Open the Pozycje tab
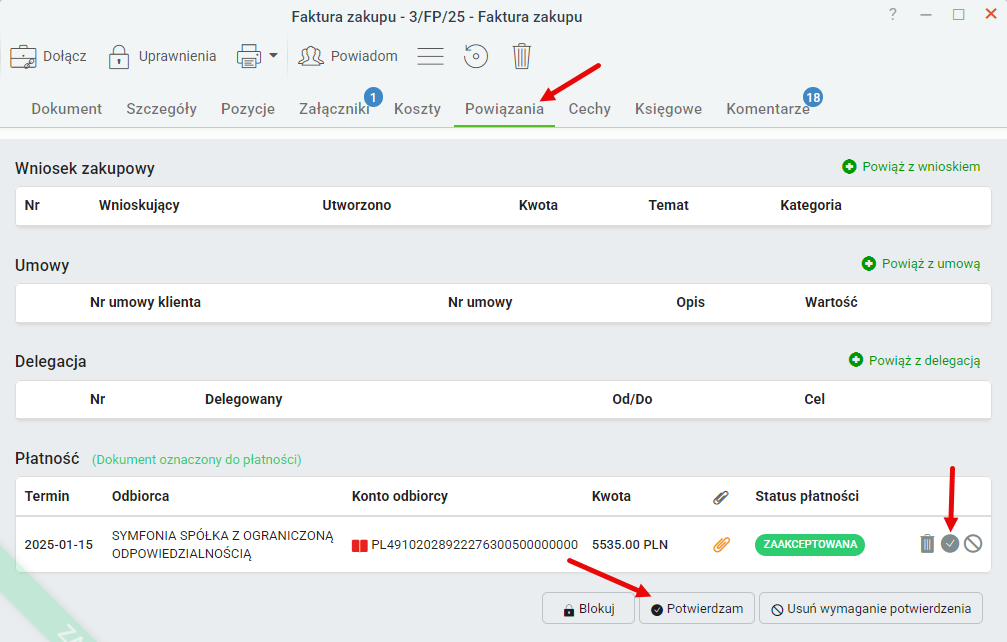 pyautogui.click(x=248, y=109)
